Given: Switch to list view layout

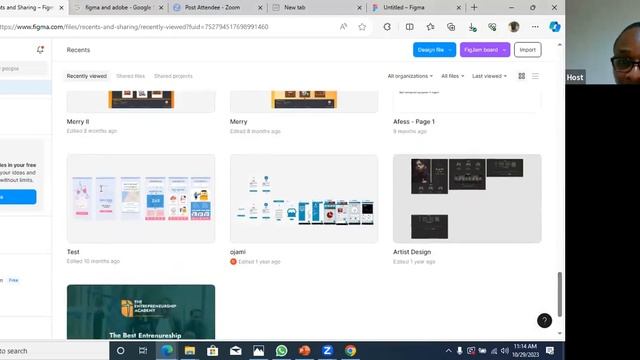Looking at the screenshot, I should point(535,76).
